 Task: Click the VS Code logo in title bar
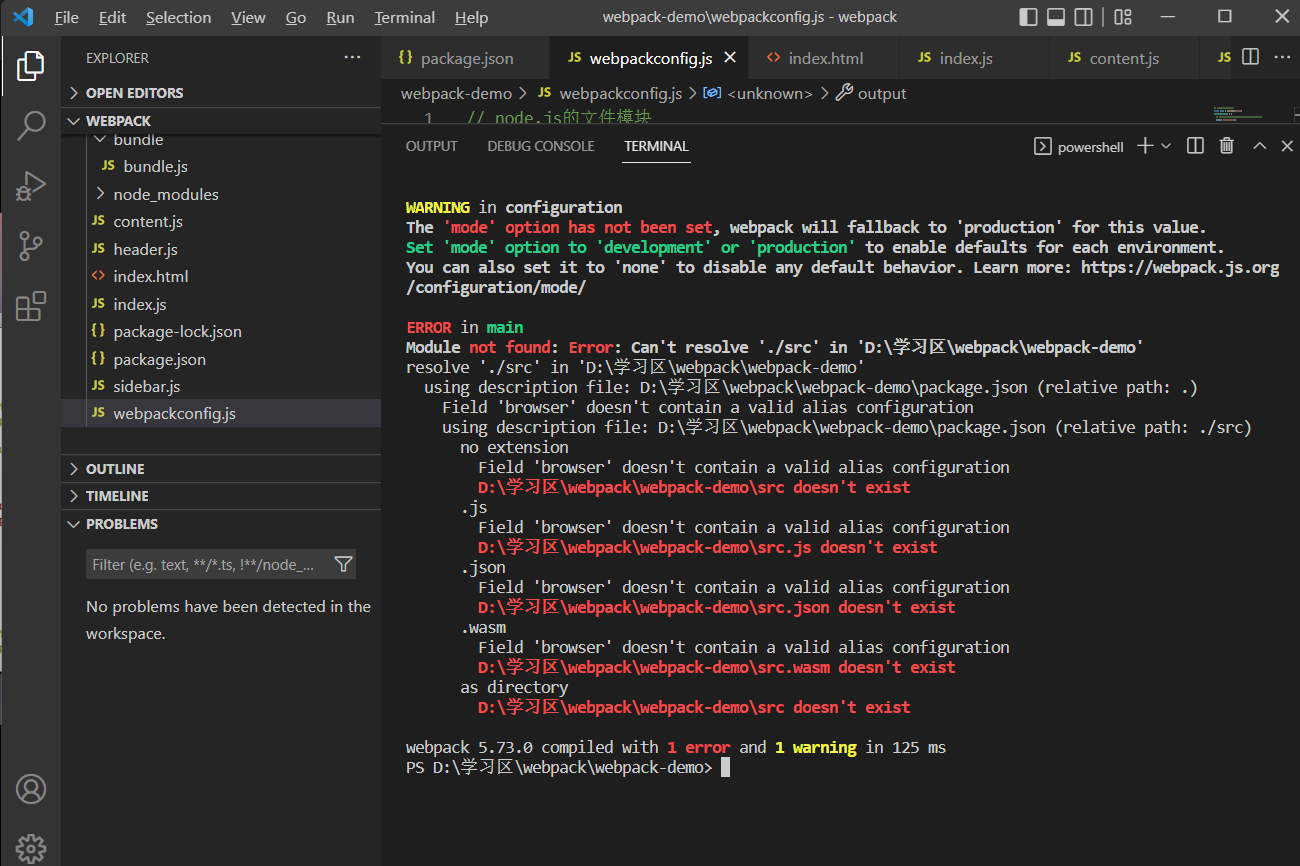[23, 17]
